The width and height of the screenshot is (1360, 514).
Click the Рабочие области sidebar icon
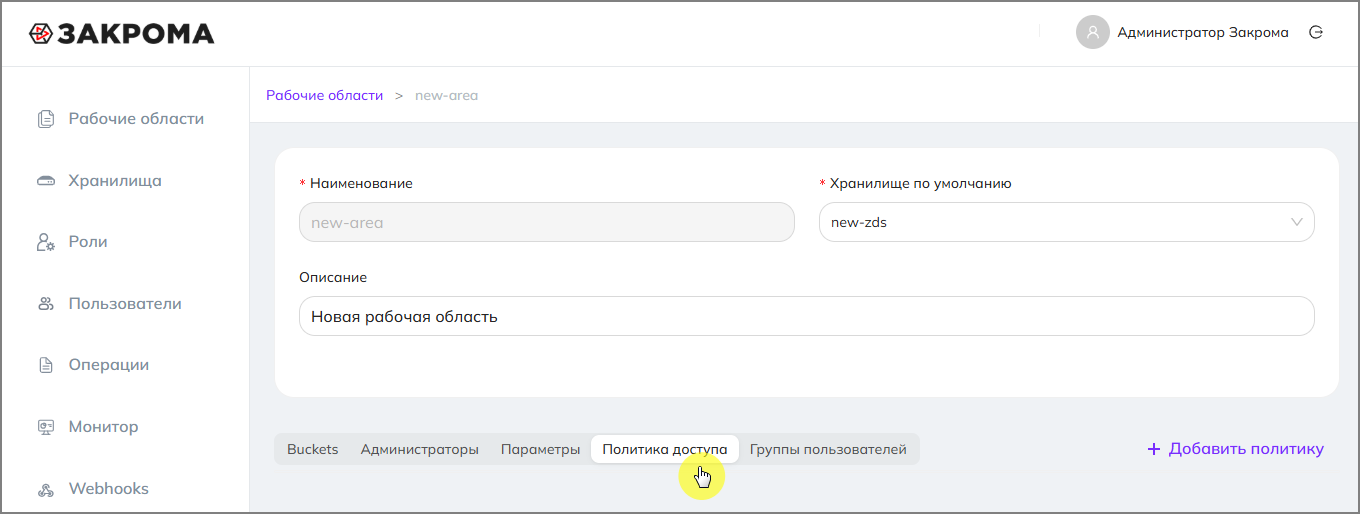click(46, 119)
